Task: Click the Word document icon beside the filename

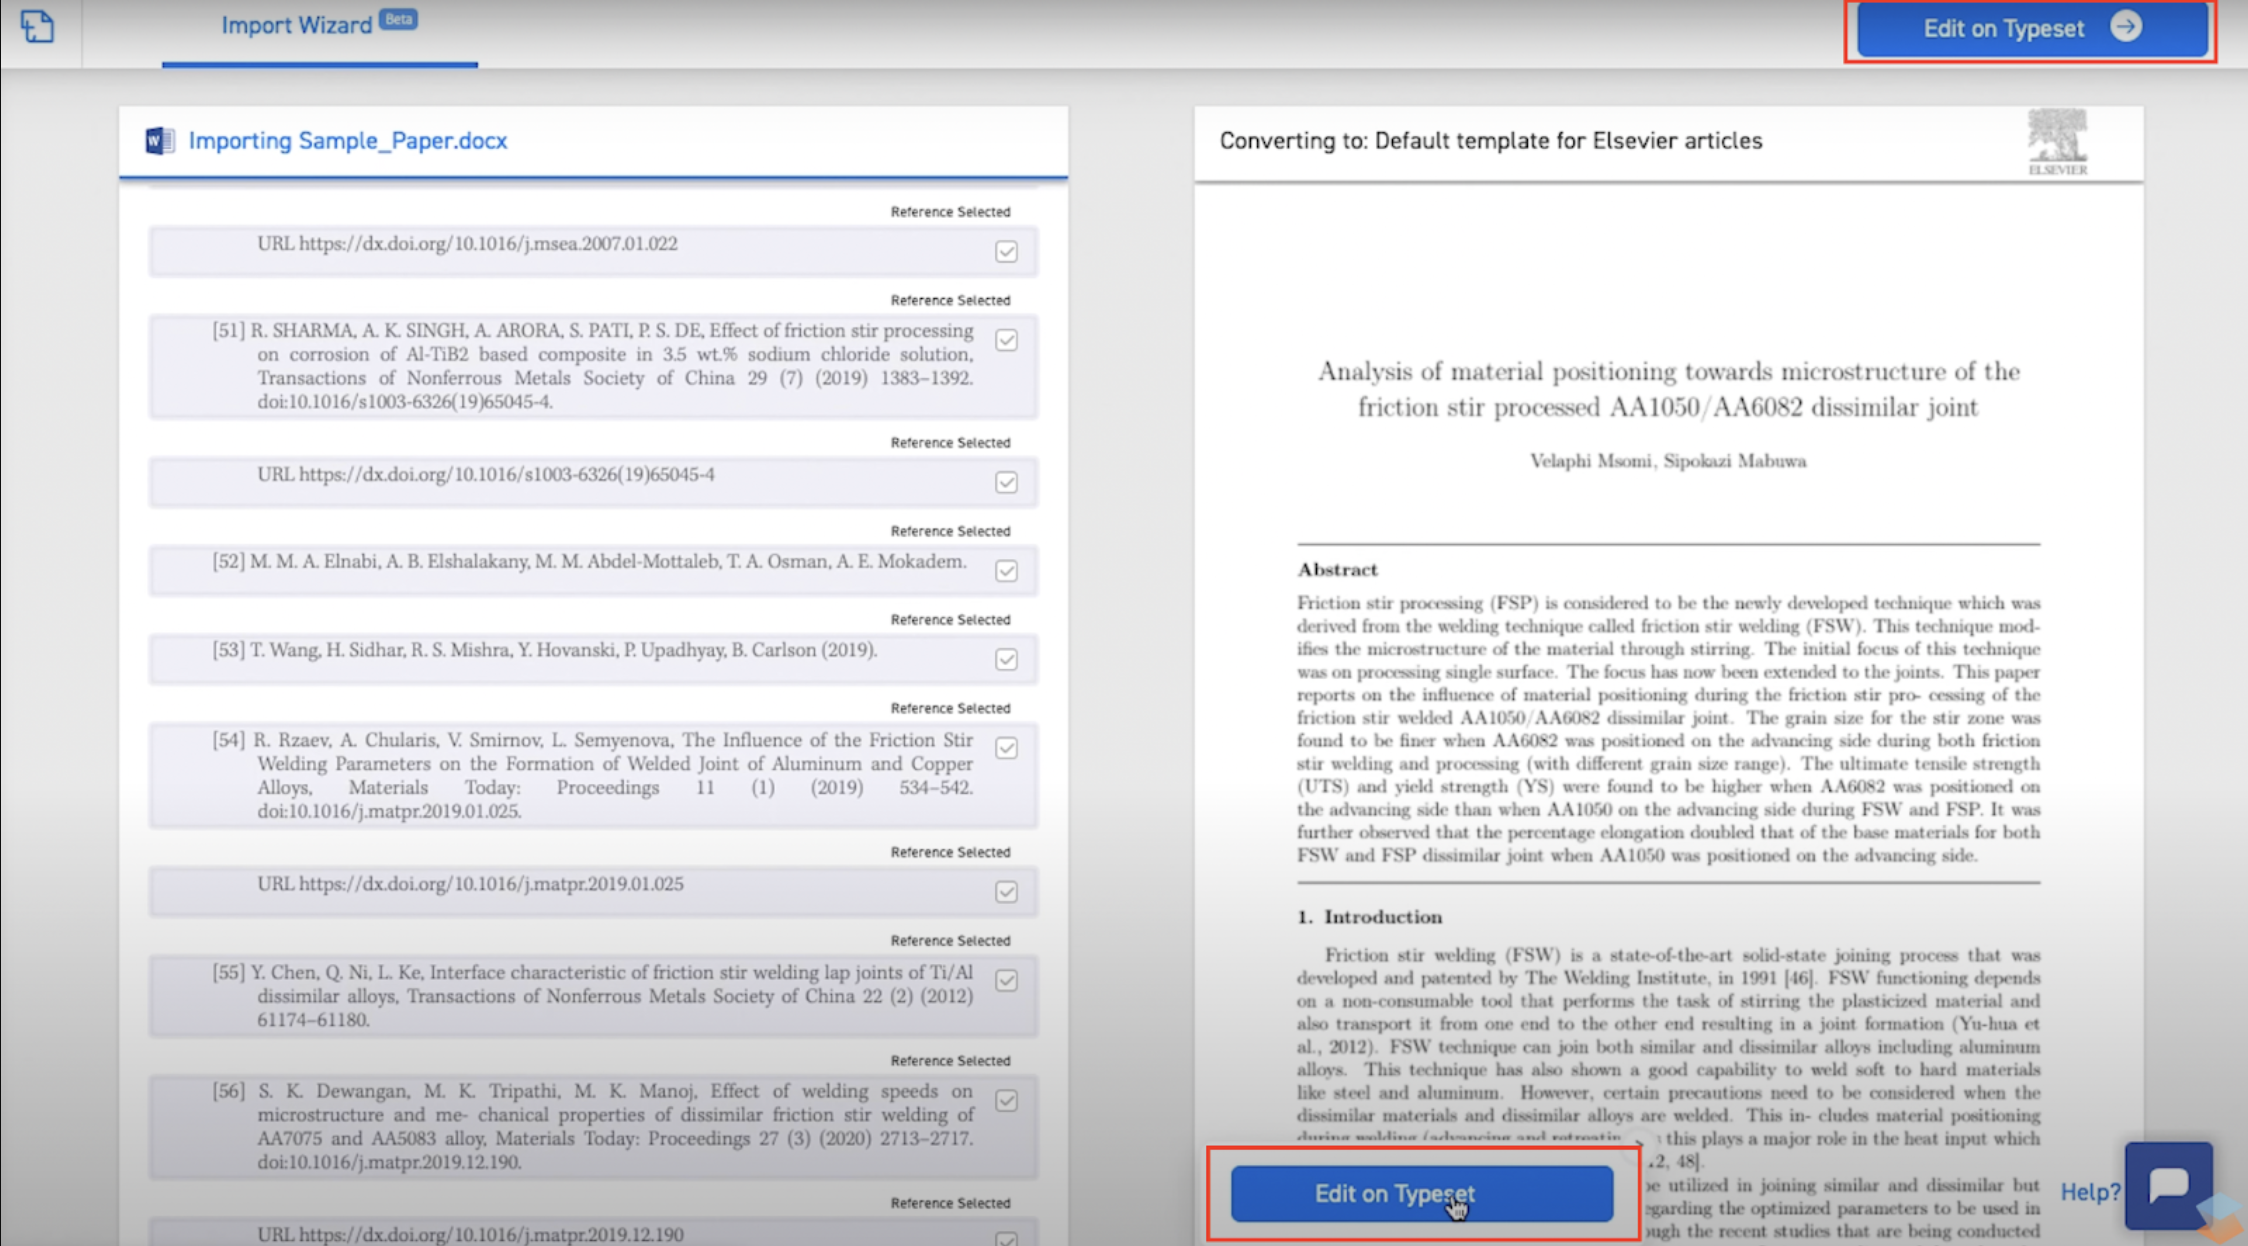Action: (159, 141)
